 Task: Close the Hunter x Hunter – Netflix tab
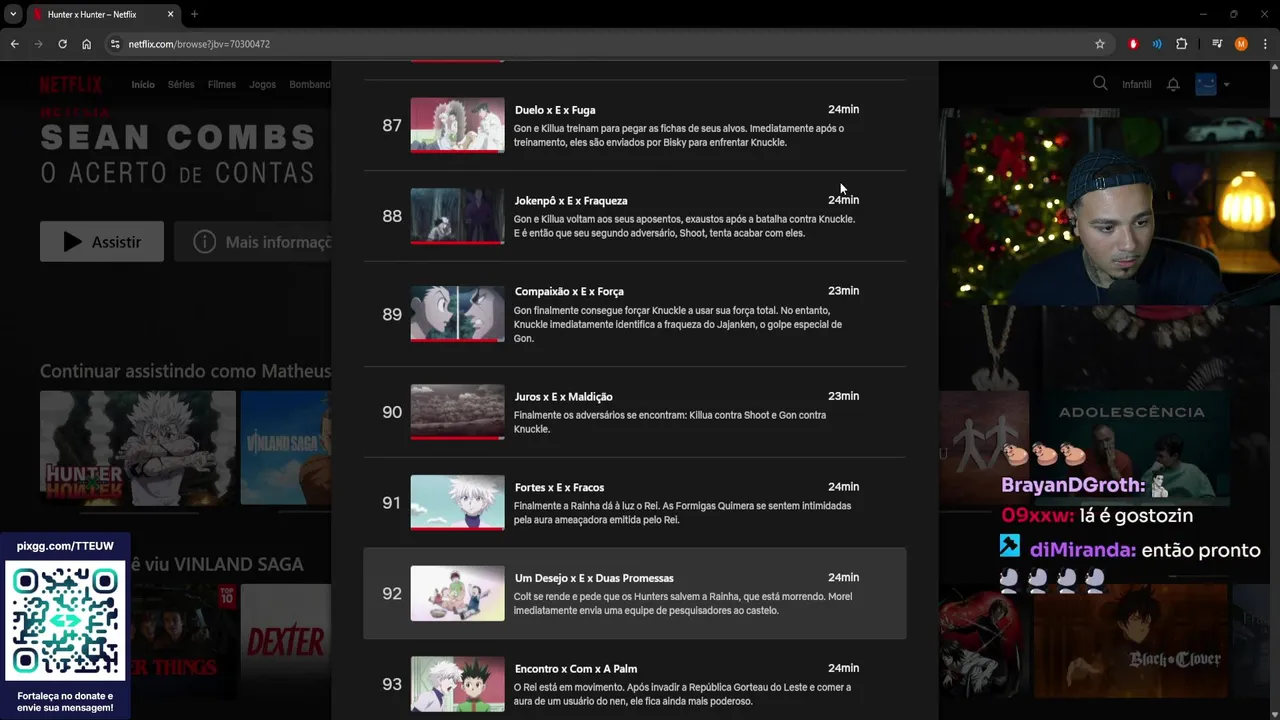pos(171,15)
